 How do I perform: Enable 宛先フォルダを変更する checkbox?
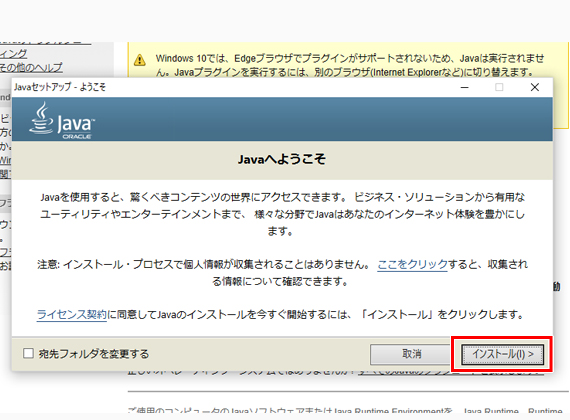(x=28, y=353)
